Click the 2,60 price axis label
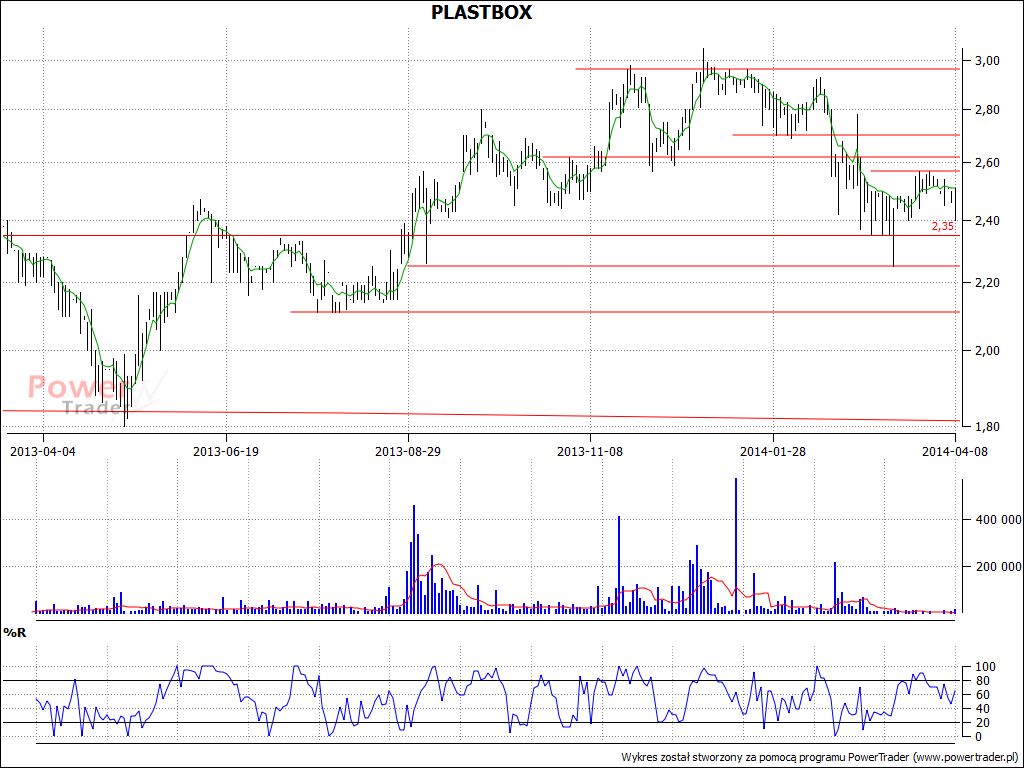 [987, 163]
